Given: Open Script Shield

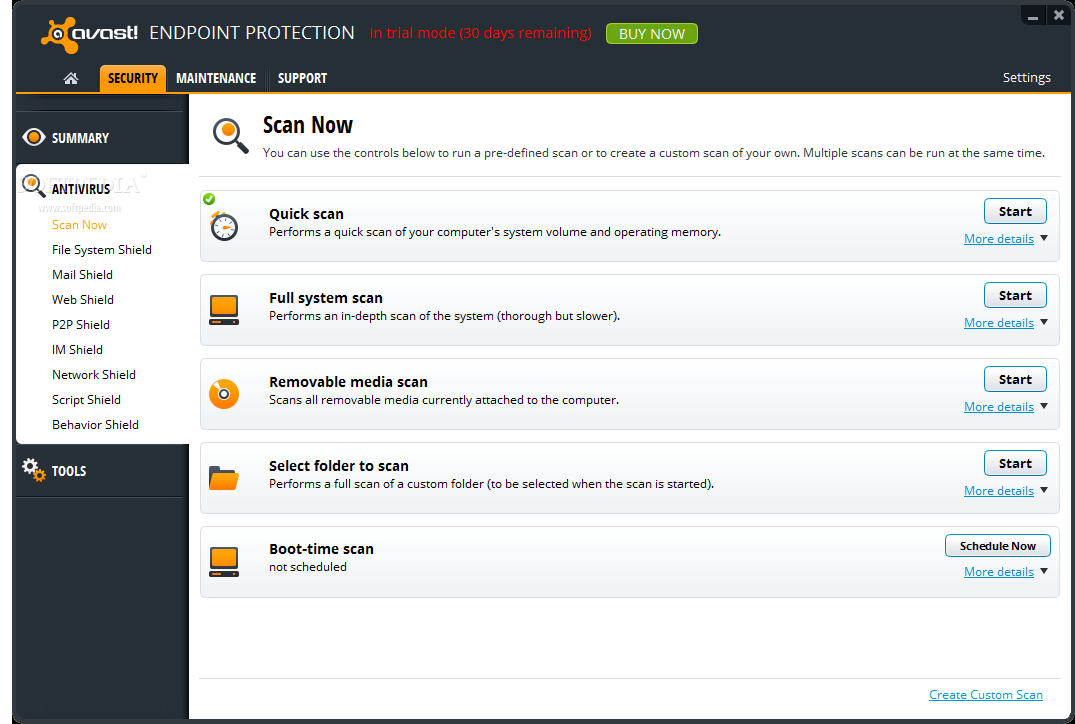Looking at the screenshot, I should coord(86,400).
